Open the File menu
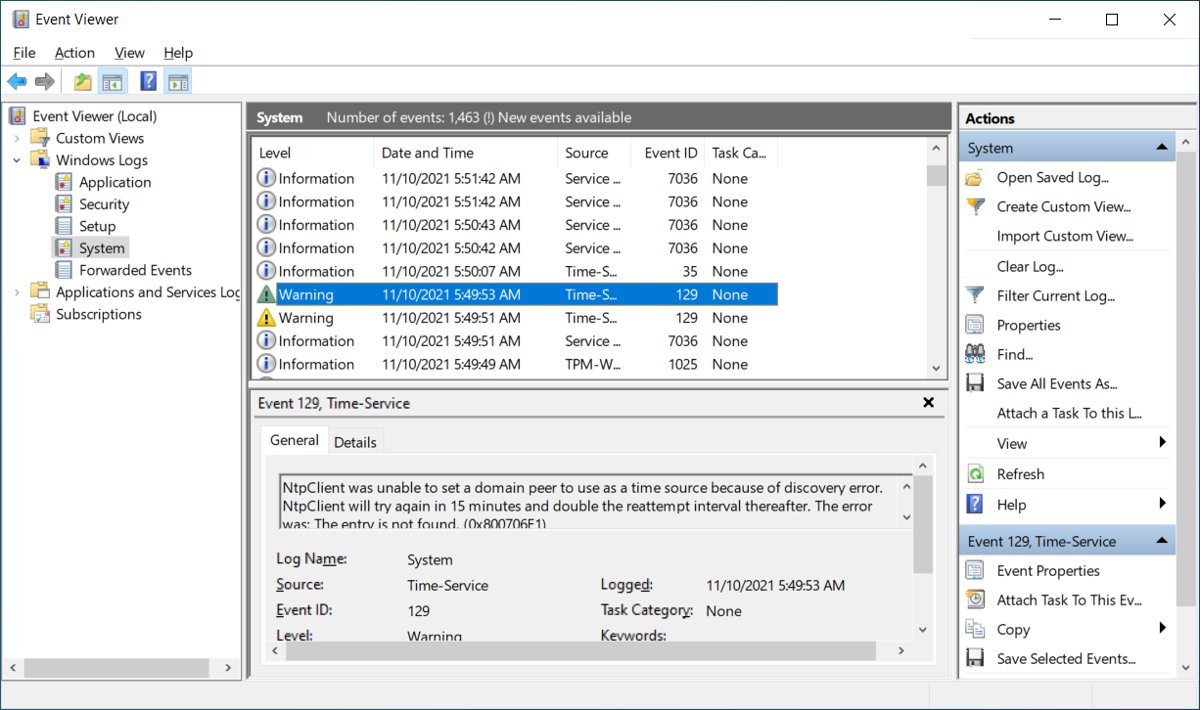 [24, 53]
